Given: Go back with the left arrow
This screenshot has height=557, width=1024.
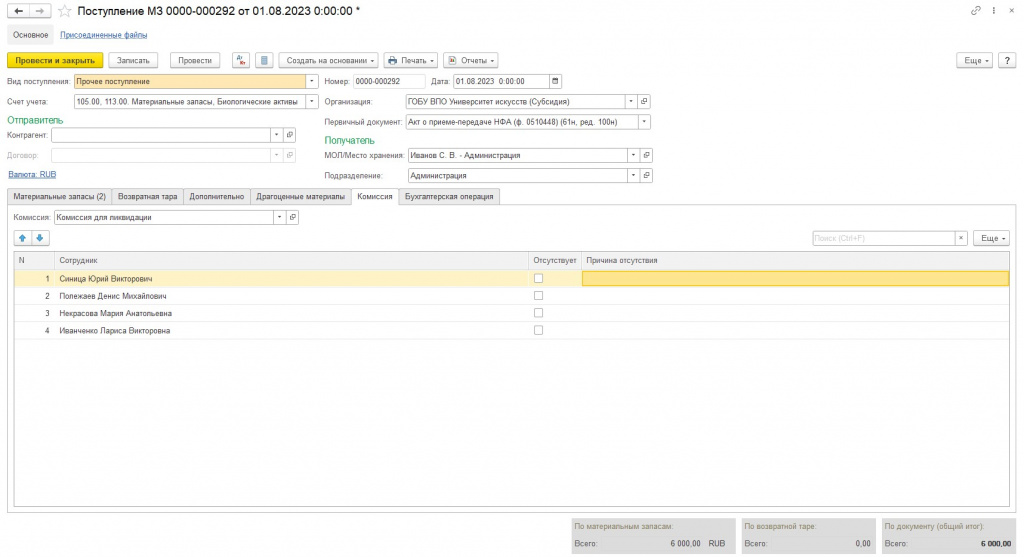Looking at the screenshot, I should click(19, 11).
